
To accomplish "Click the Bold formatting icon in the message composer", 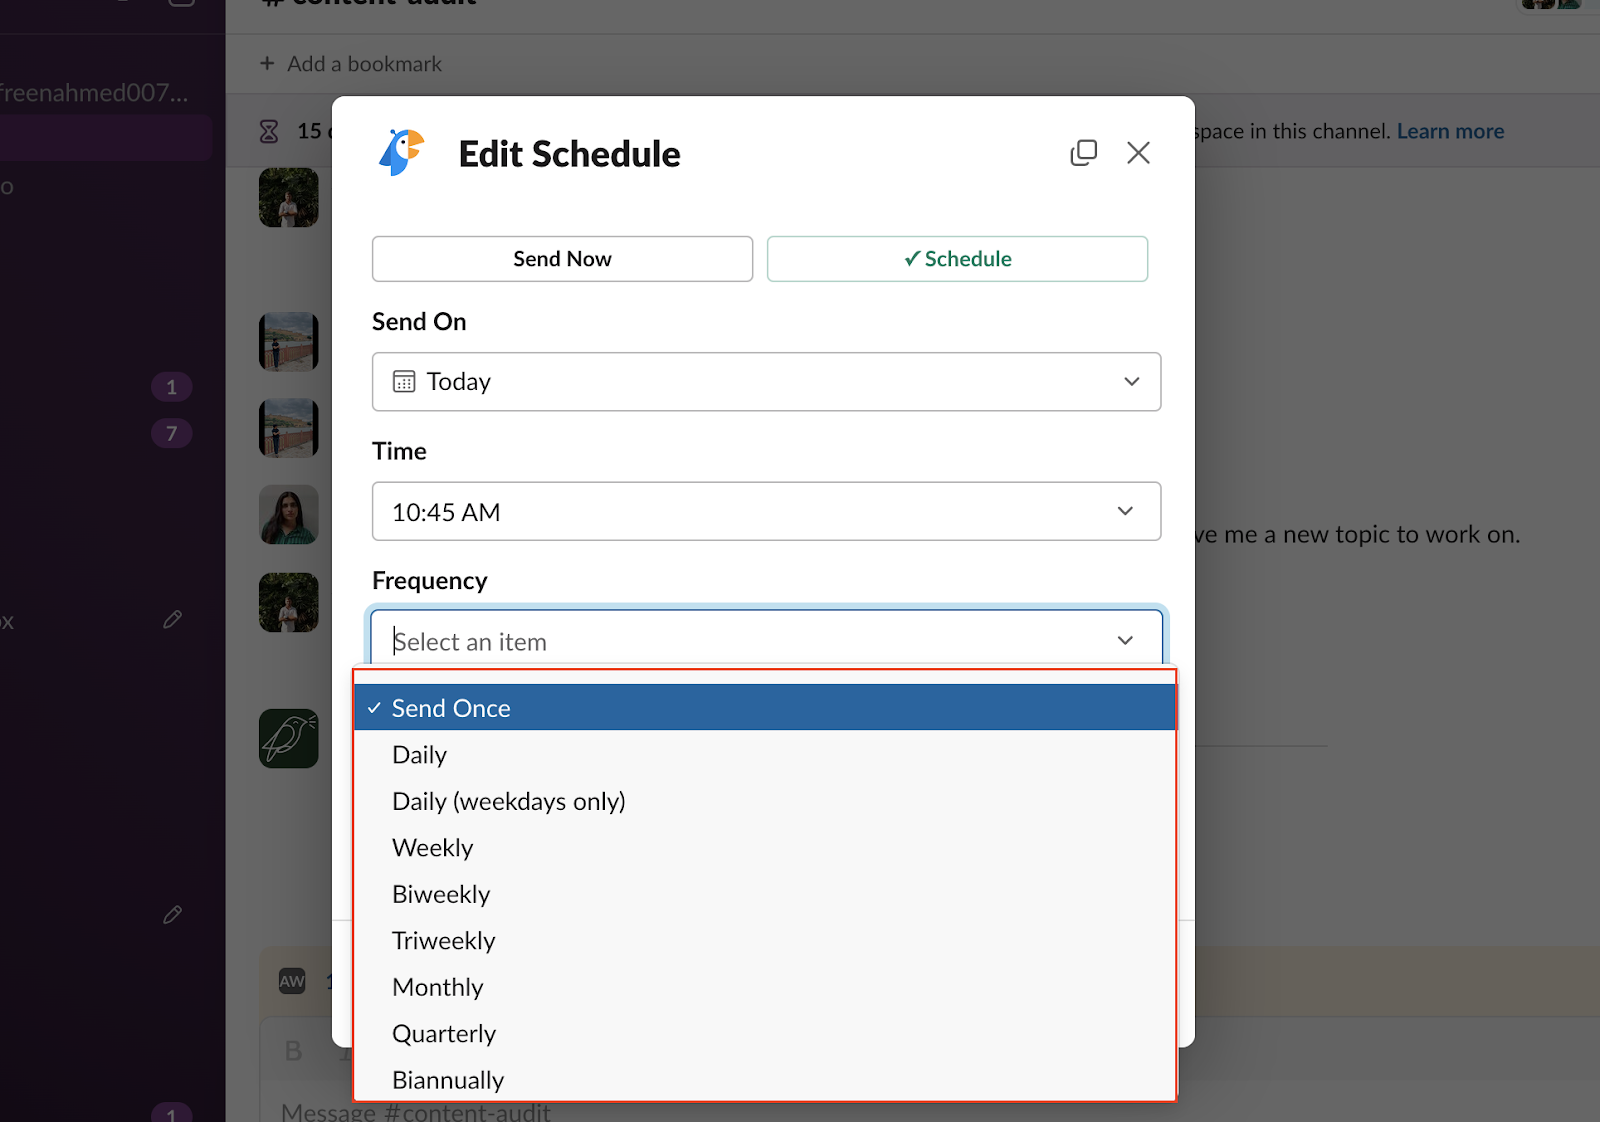I will (292, 1050).
